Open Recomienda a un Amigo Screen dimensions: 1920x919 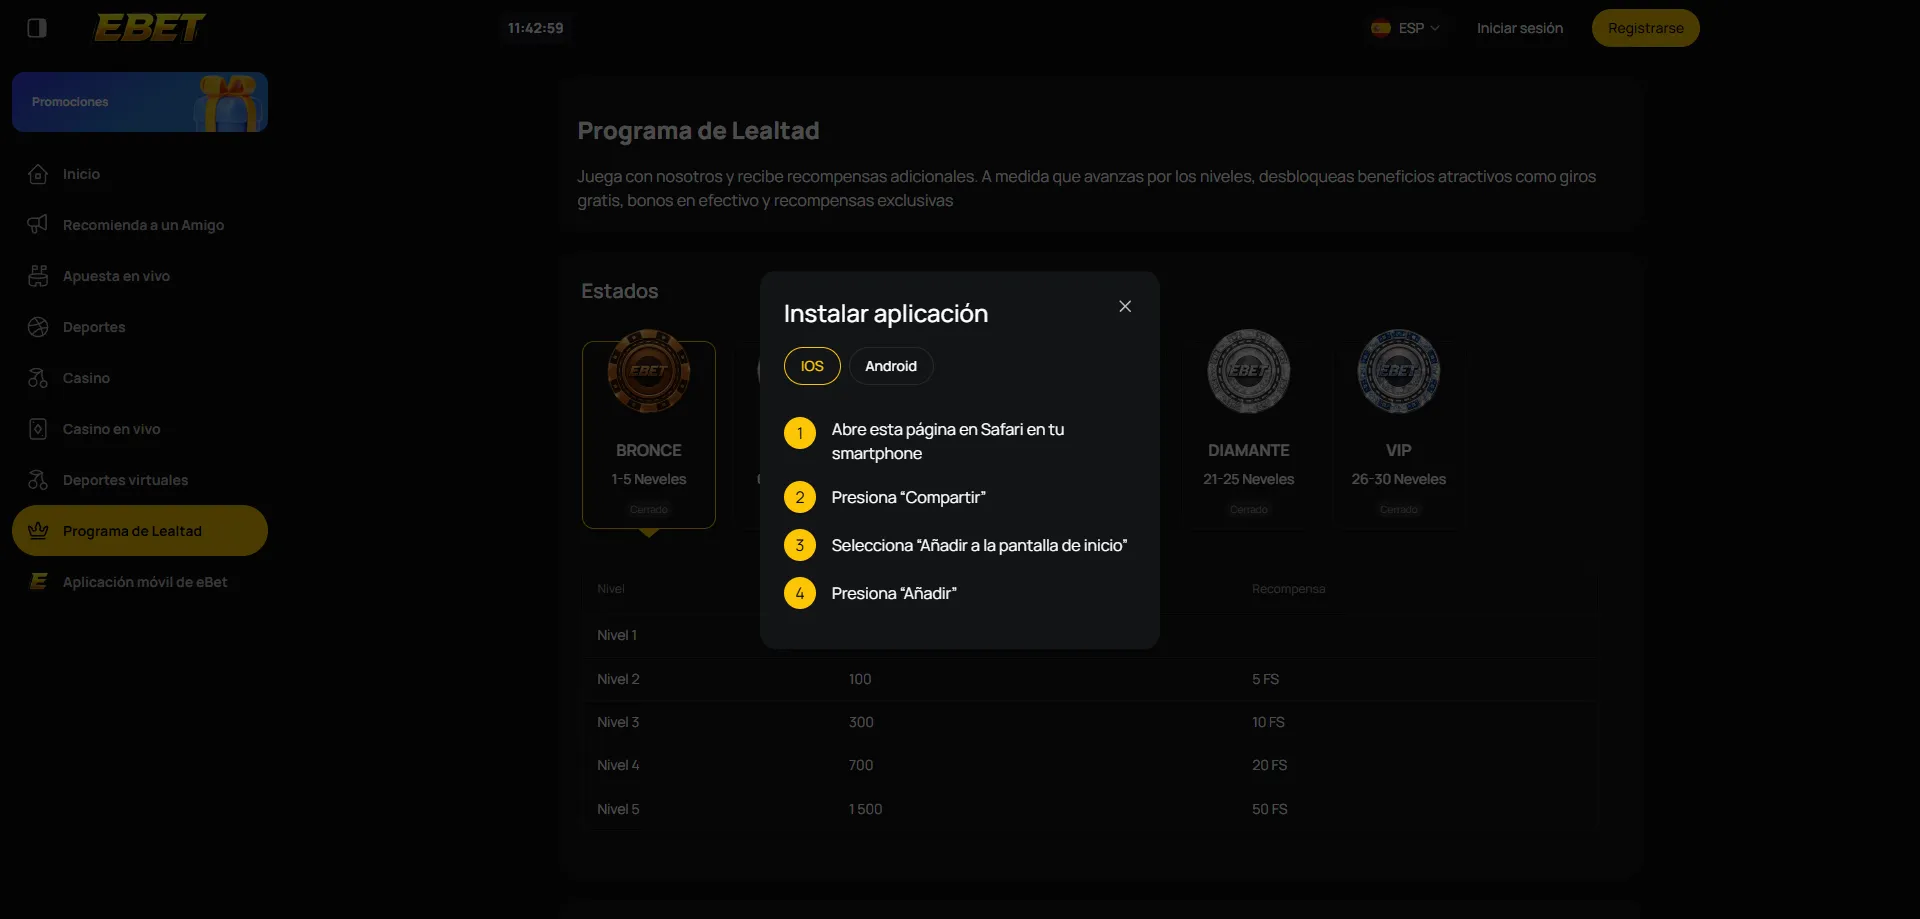pos(140,225)
